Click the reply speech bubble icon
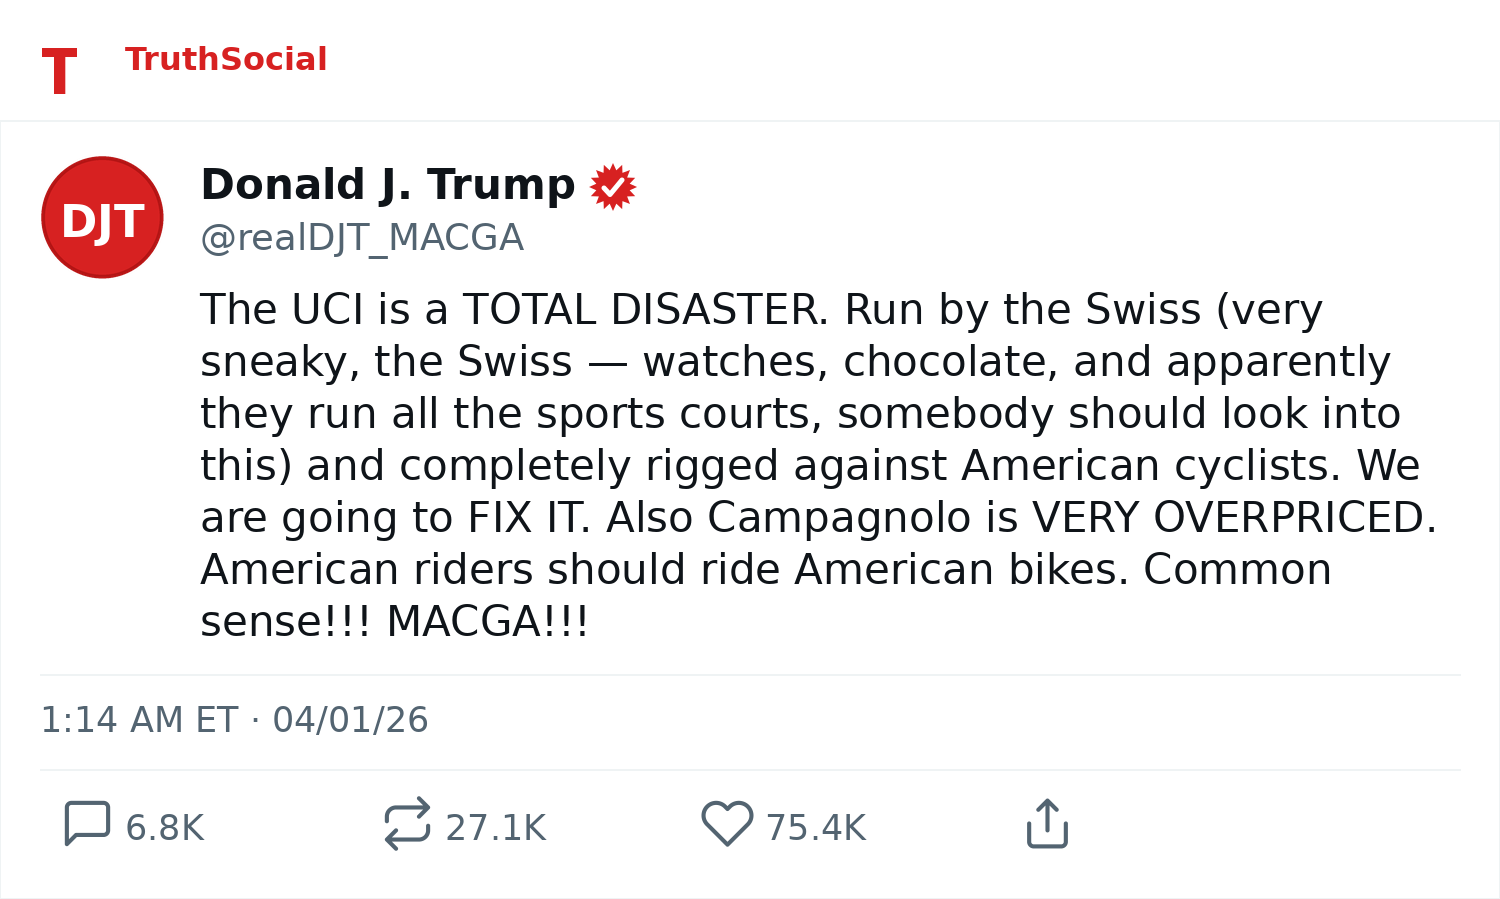This screenshot has height=899, width=1500. pos(88,824)
